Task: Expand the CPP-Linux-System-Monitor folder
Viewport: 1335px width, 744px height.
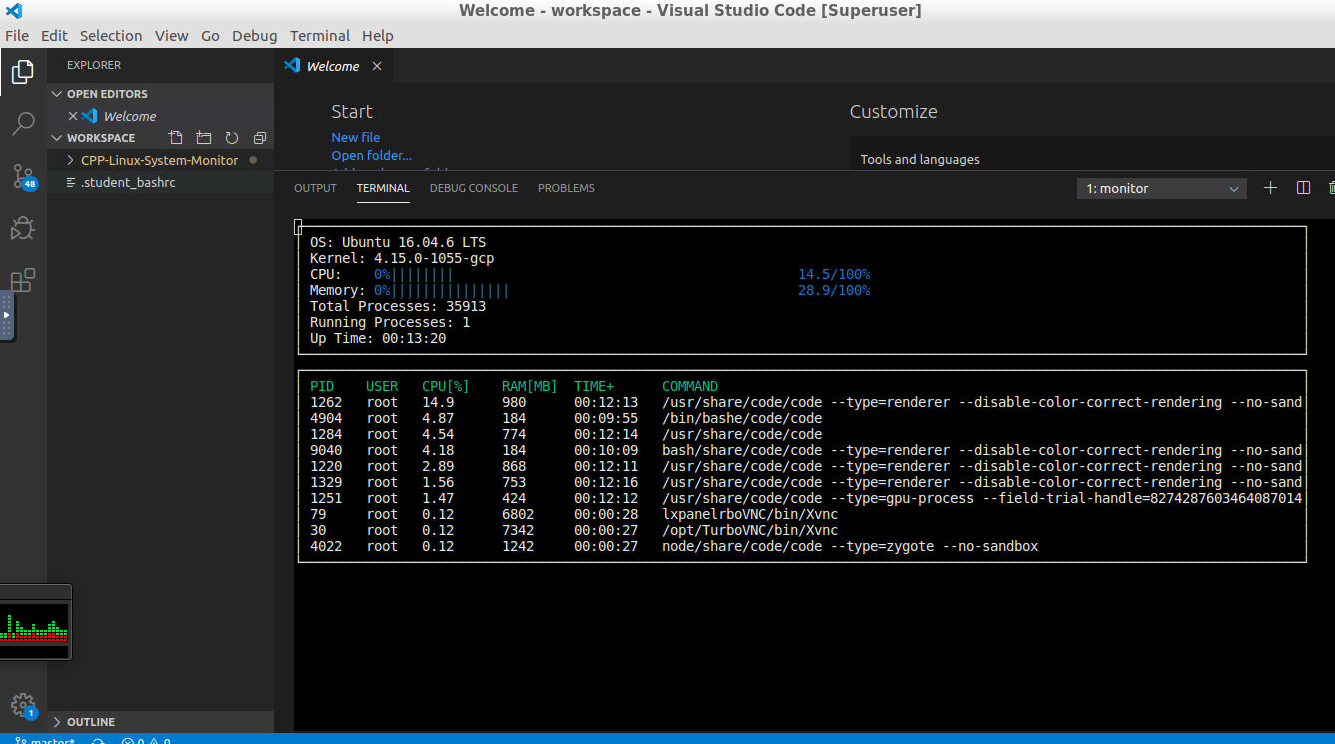Action: pos(160,160)
